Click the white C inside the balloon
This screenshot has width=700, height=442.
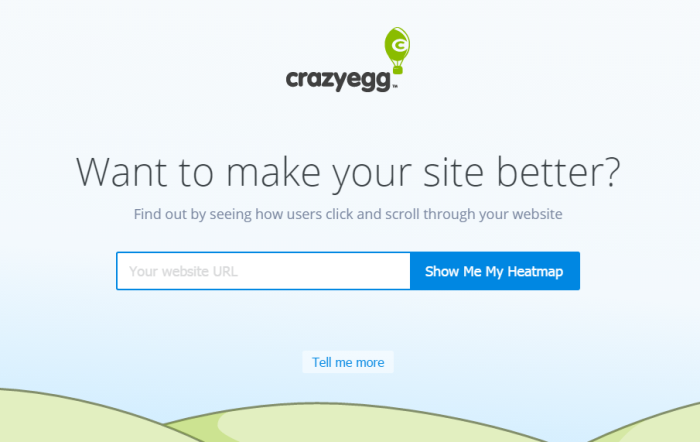(x=399, y=45)
